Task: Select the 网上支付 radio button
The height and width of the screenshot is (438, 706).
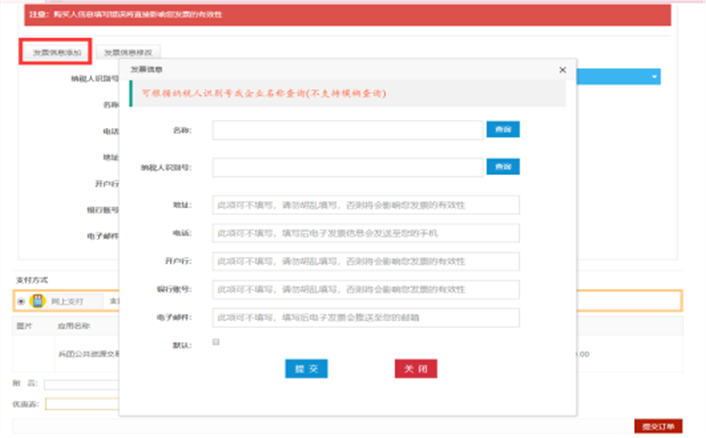Action: pyautogui.click(x=21, y=301)
